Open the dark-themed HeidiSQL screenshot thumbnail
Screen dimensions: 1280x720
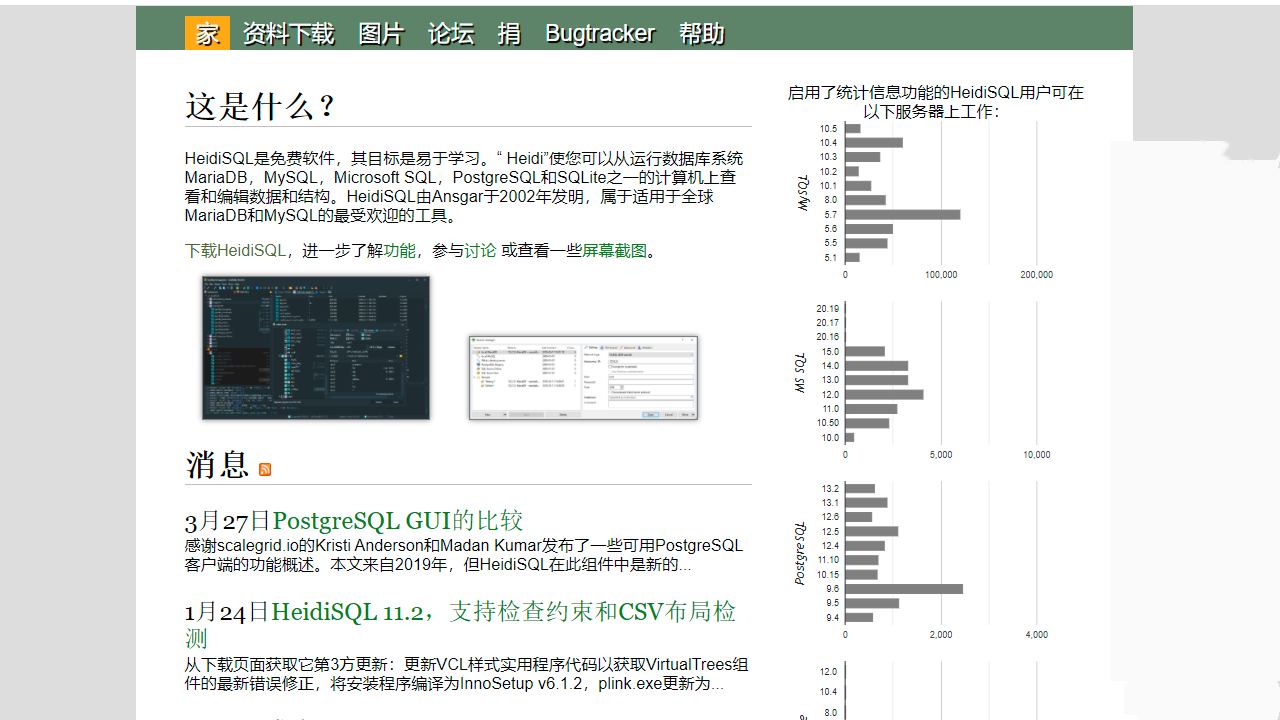pyautogui.click(x=315, y=347)
